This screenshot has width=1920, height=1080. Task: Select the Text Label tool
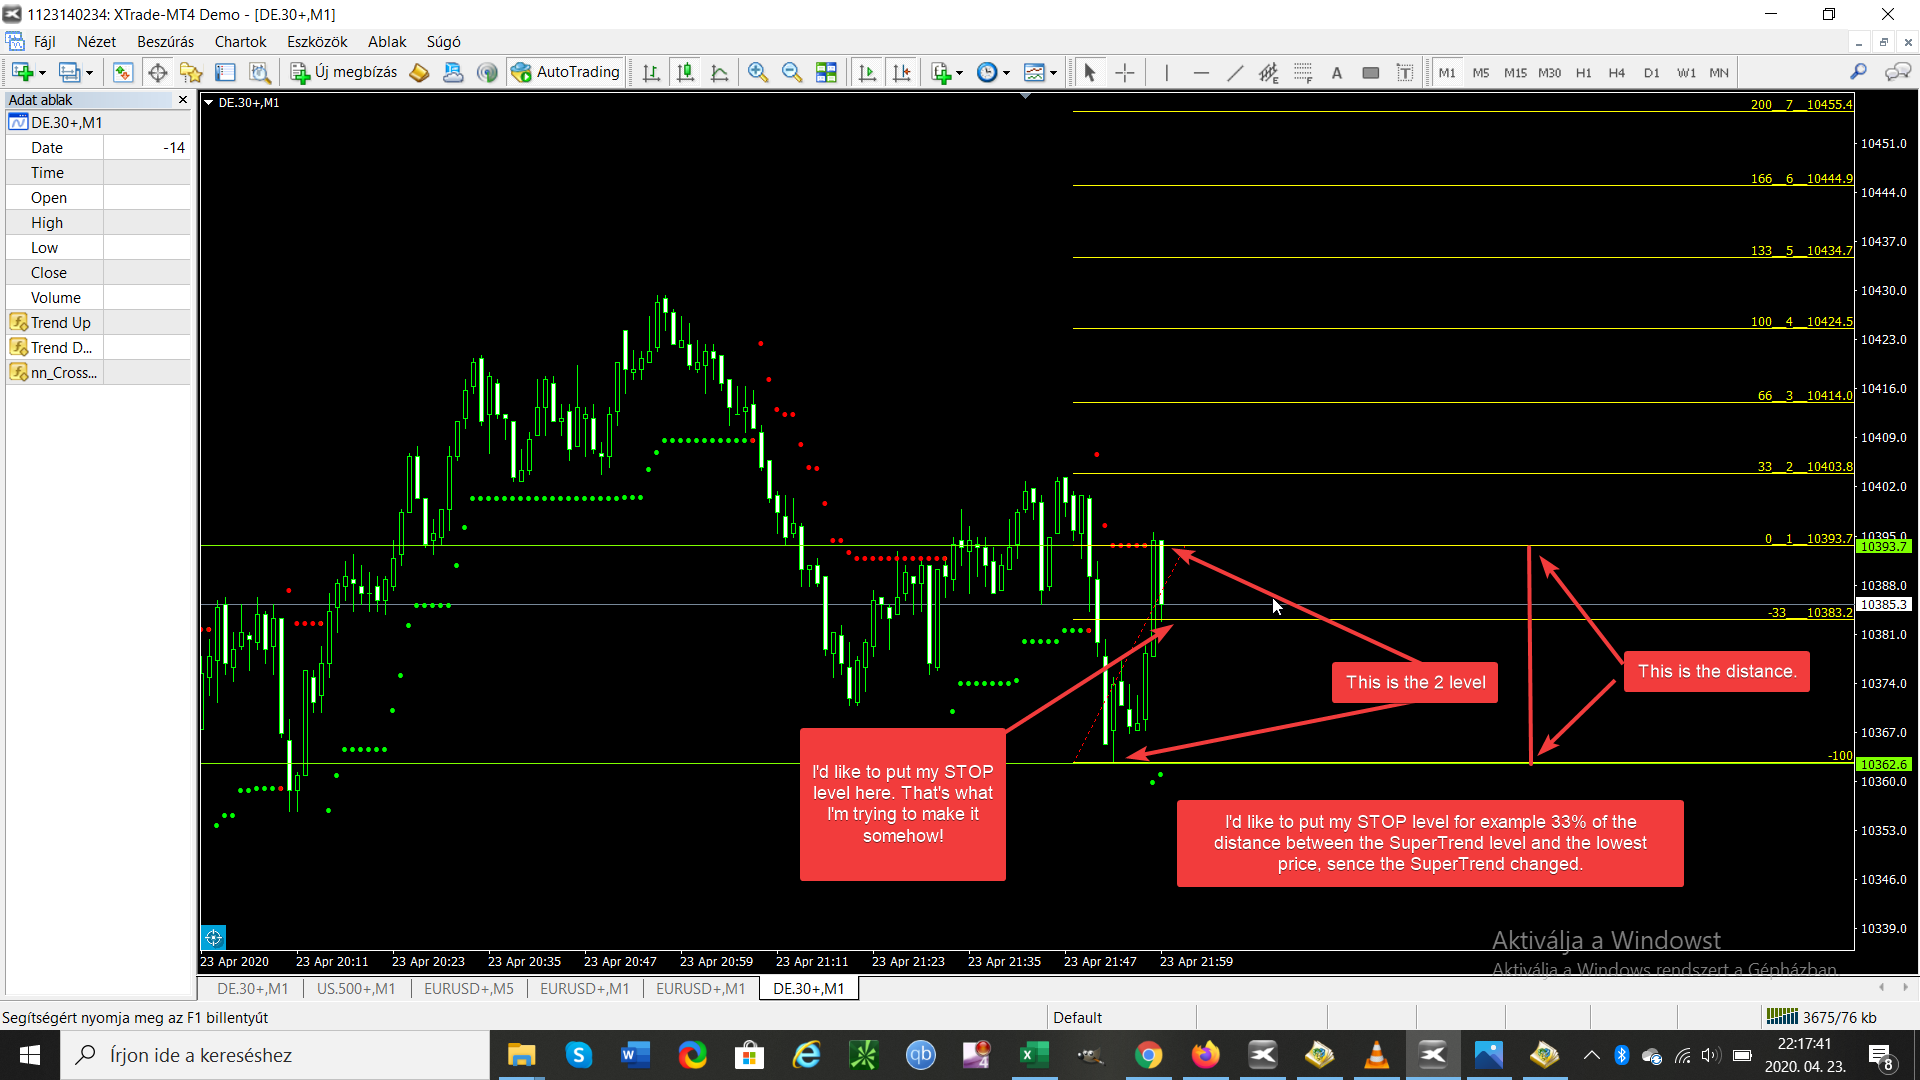click(1405, 72)
